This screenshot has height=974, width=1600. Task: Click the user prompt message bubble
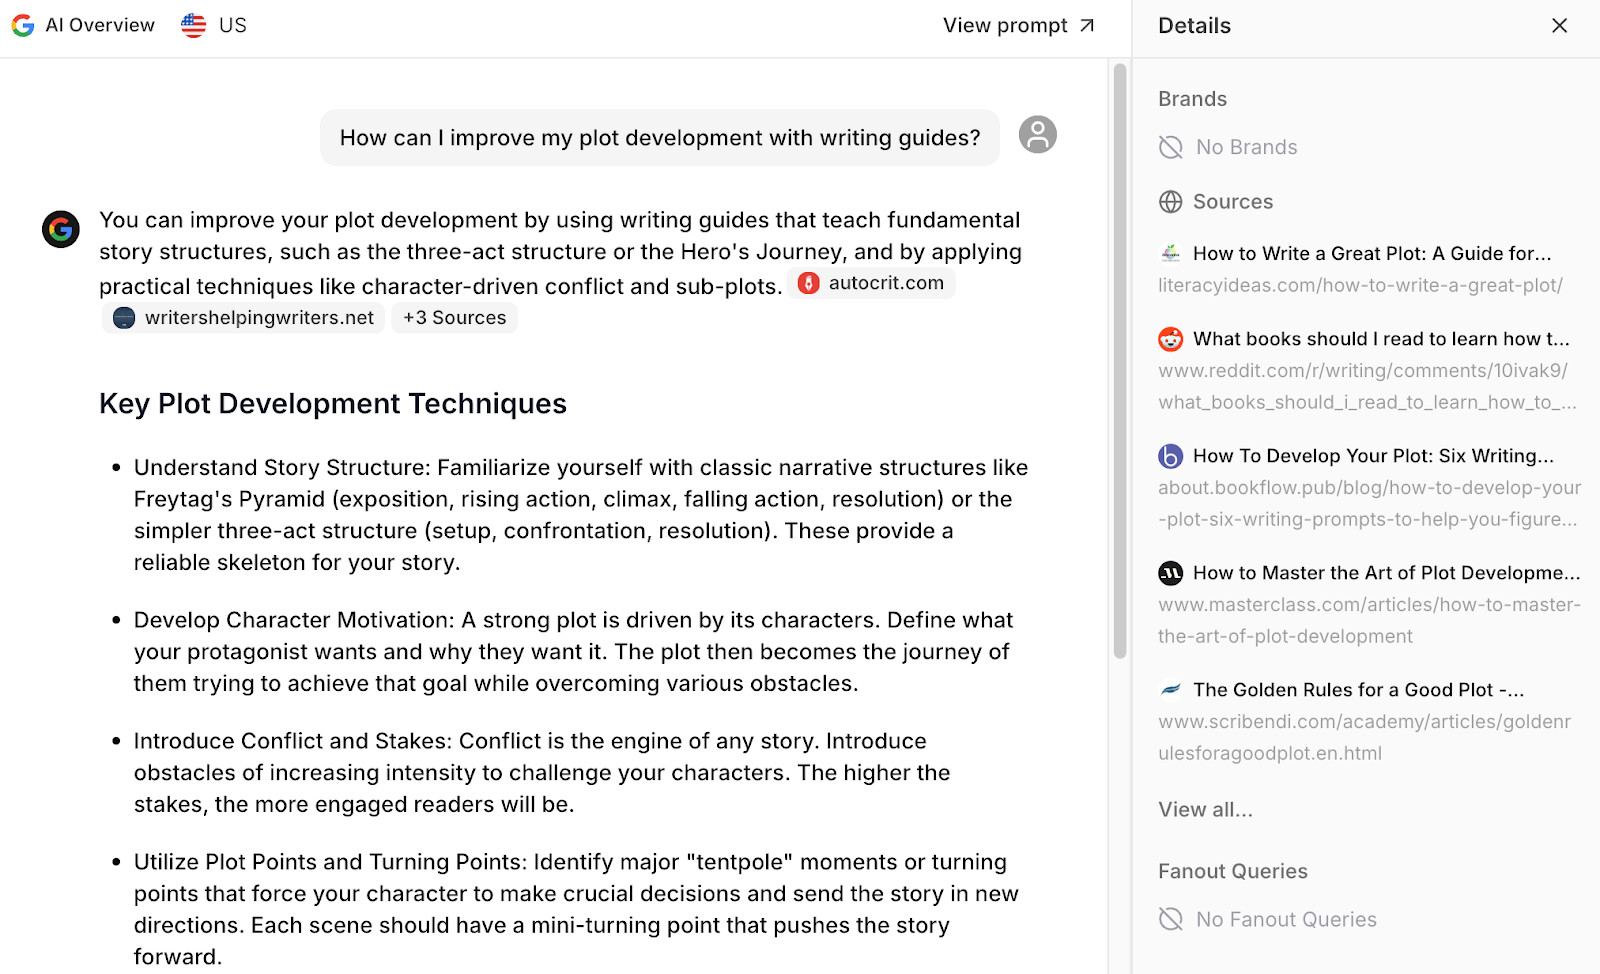pyautogui.click(x=659, y=138)
